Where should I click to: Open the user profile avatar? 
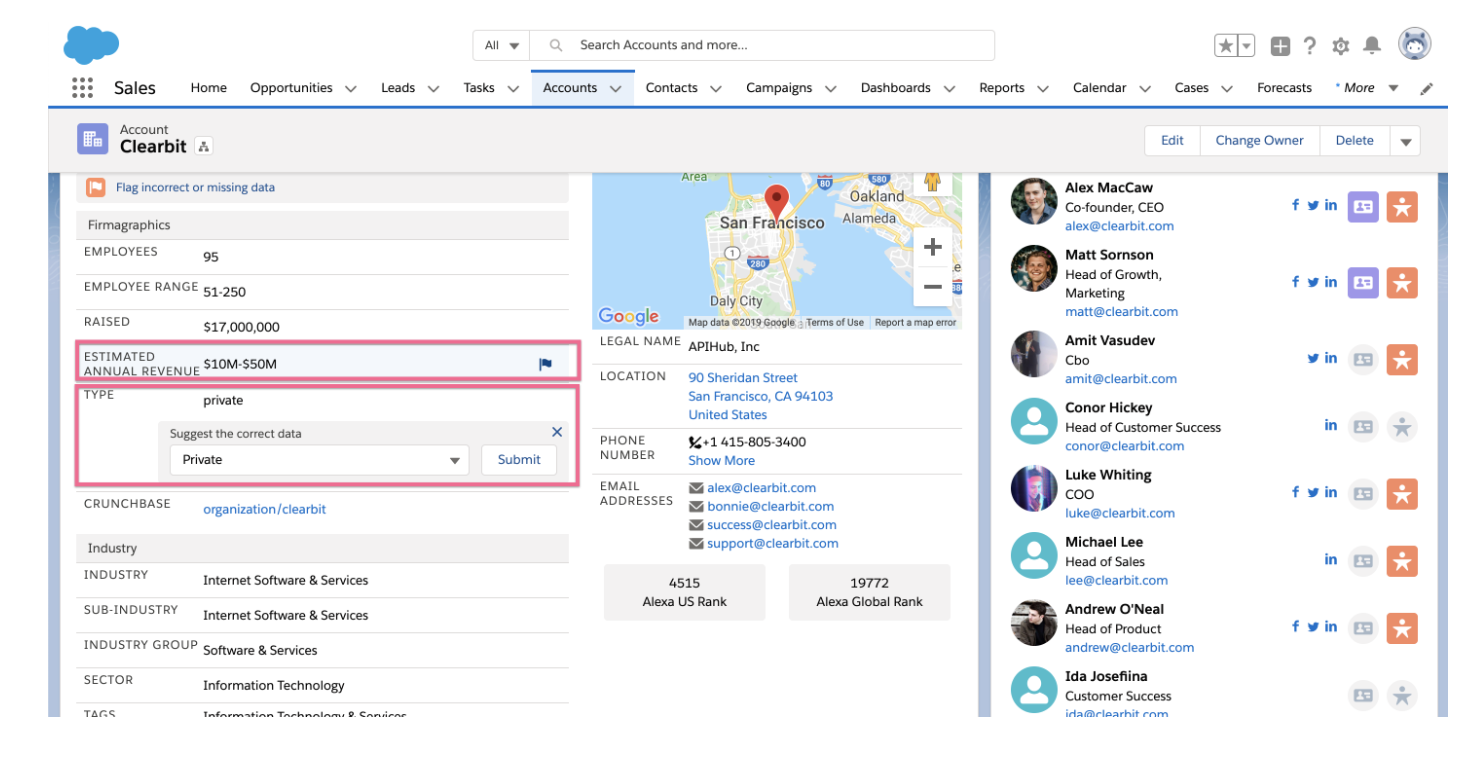click(x=1415, y=44)
